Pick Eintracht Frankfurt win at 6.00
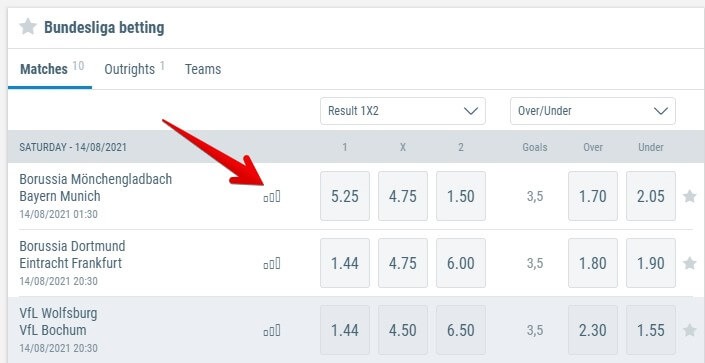The height and width of the screenshot is (363, 705). [461, 263]
